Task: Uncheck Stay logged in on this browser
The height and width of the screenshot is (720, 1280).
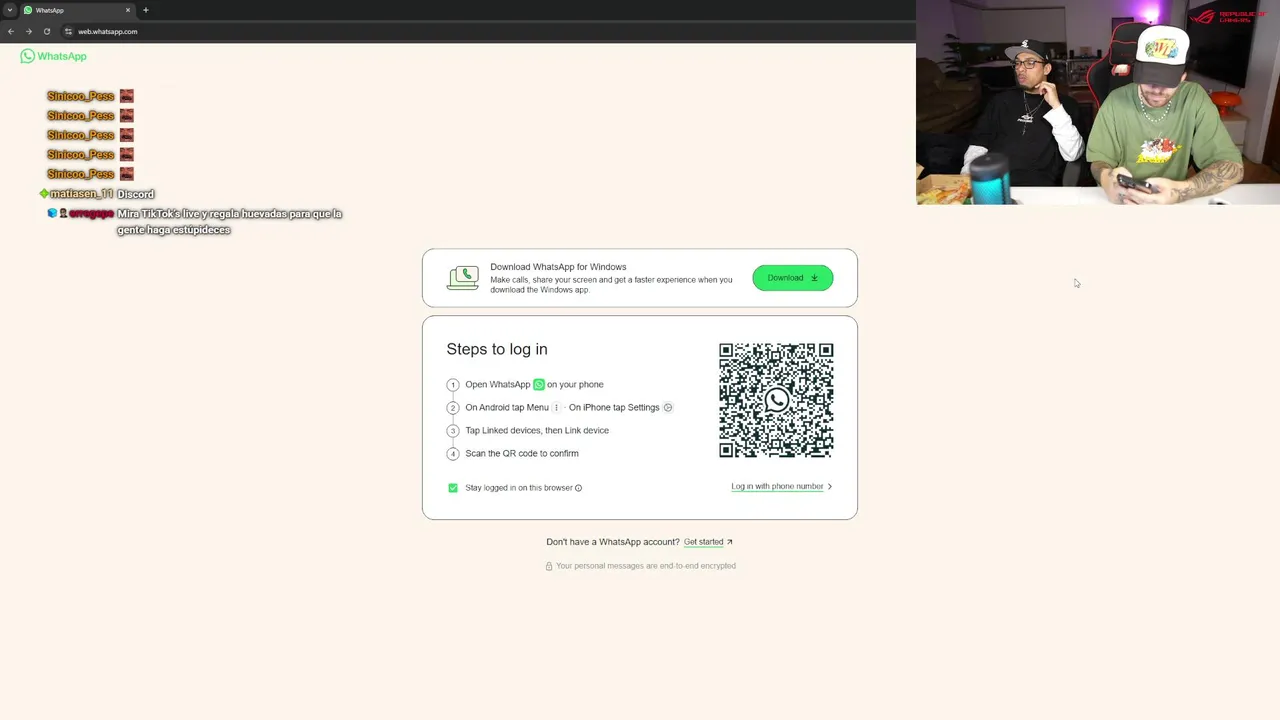Action: [453, 488]
